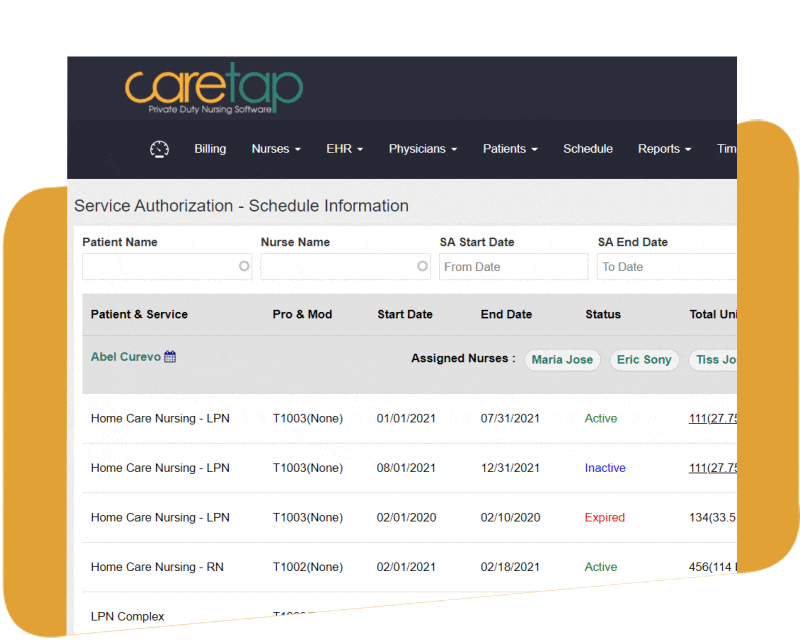Viewport: 800px width, 640px height.
Task: Click the CareTap logo
Action: [x=213, y=90]
